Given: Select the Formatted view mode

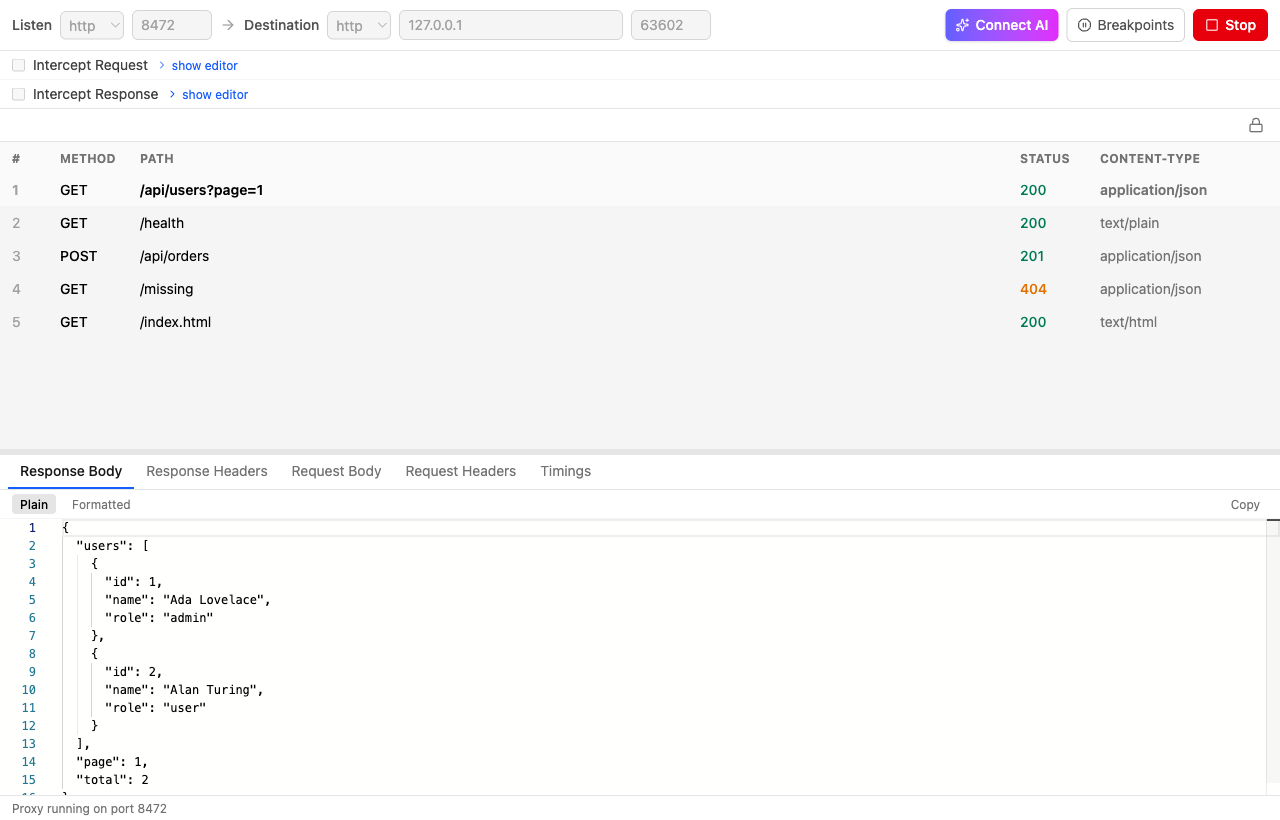Looking at the screenshot, I should pyautogui.click(x=101, y=504).
